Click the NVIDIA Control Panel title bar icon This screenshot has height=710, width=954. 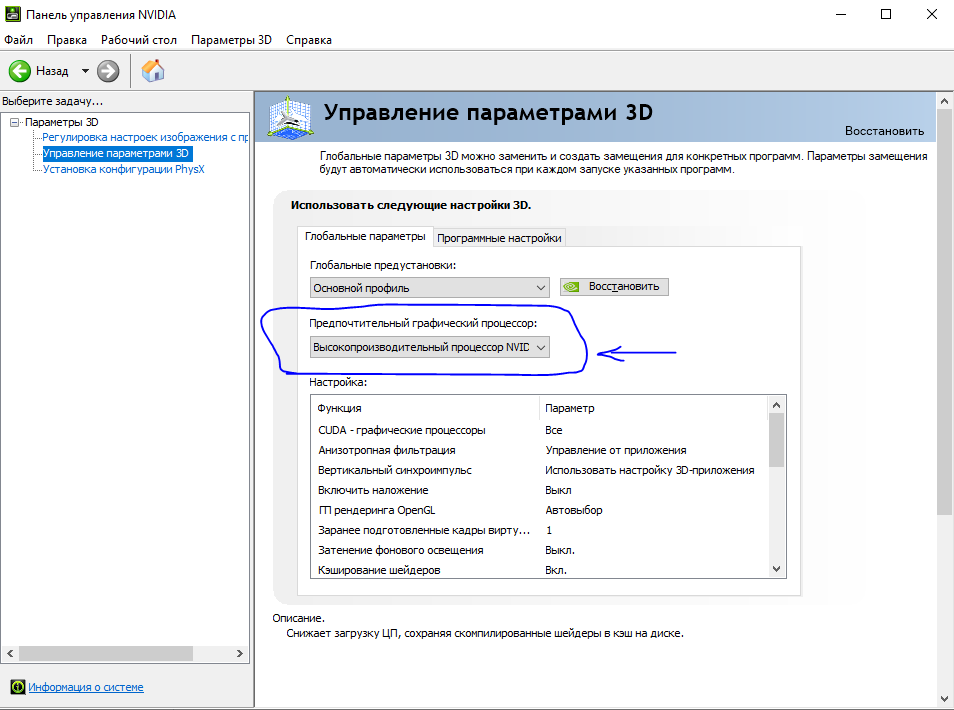tap(13, 14)
